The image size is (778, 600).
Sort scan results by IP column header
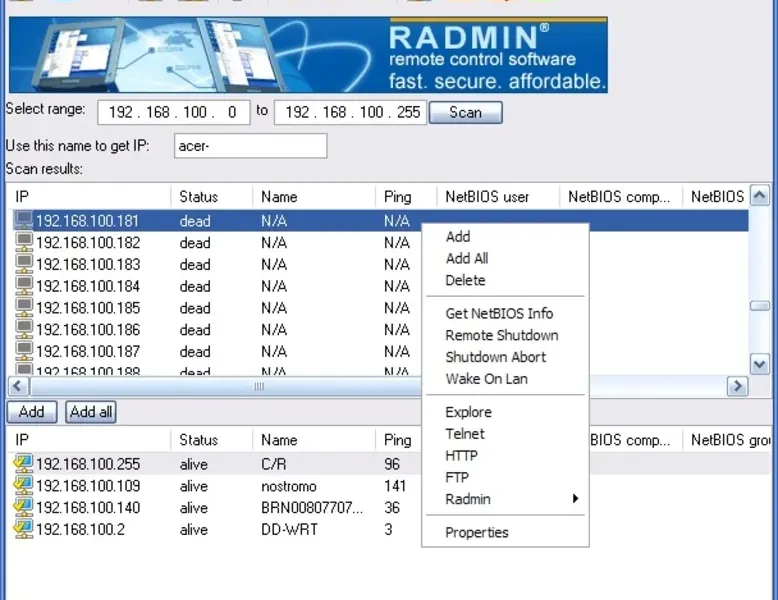[89, 197]
